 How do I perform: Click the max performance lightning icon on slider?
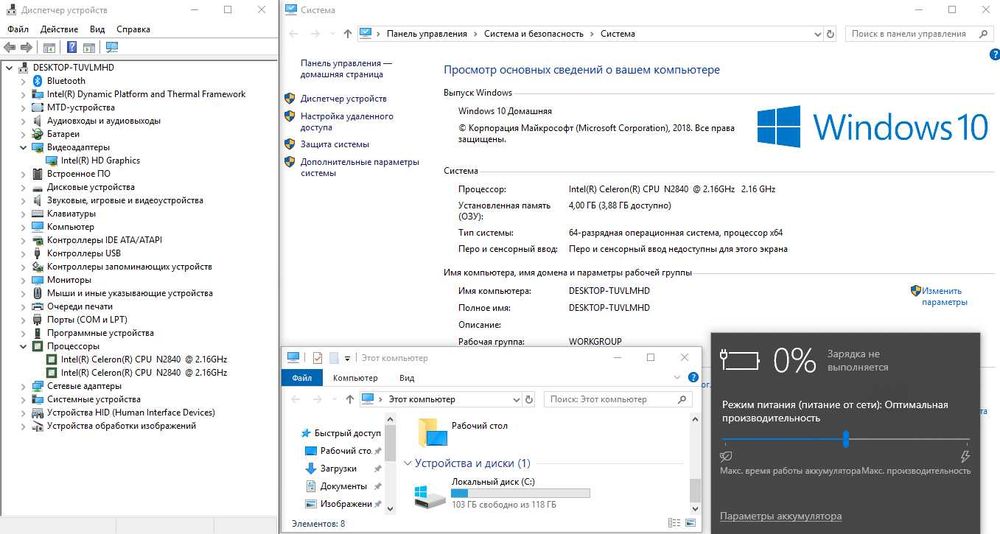[x=965, y=456]
